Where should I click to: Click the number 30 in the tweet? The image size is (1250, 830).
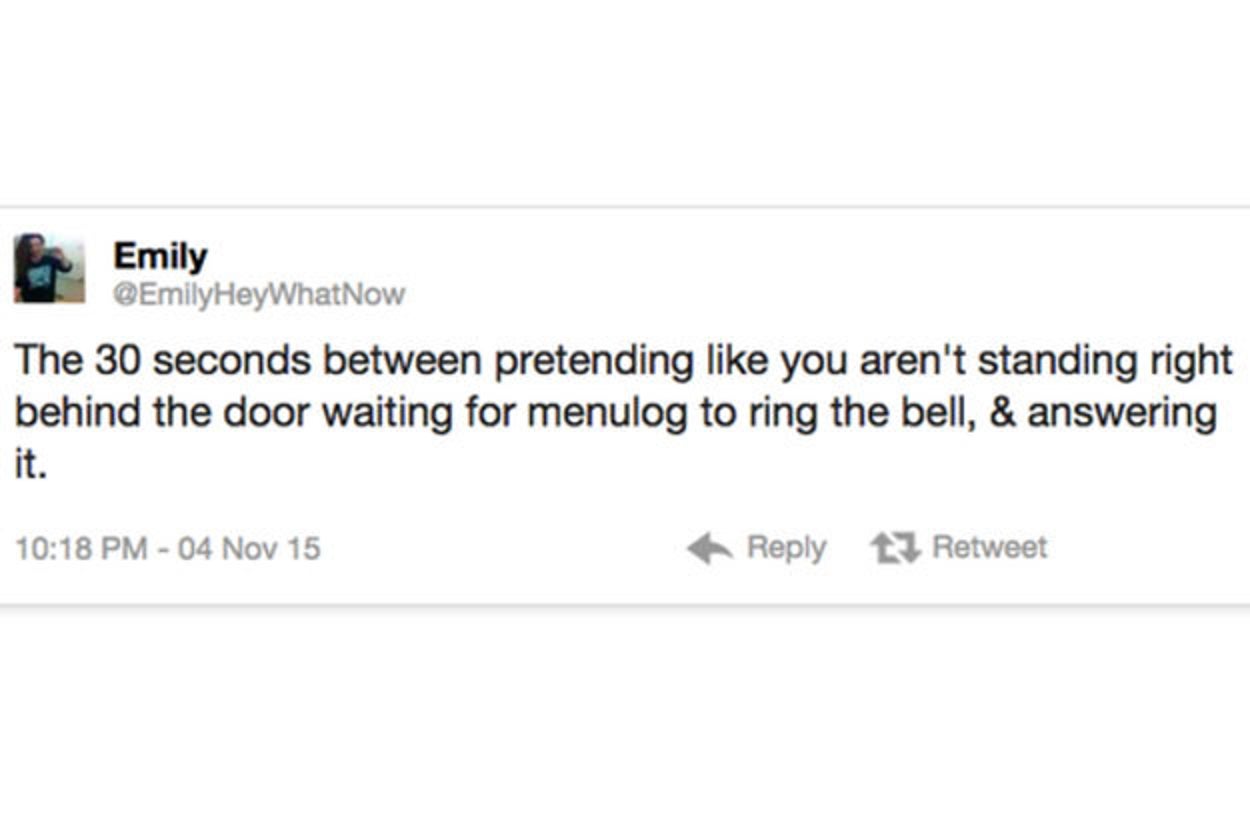tap(116, 360)
